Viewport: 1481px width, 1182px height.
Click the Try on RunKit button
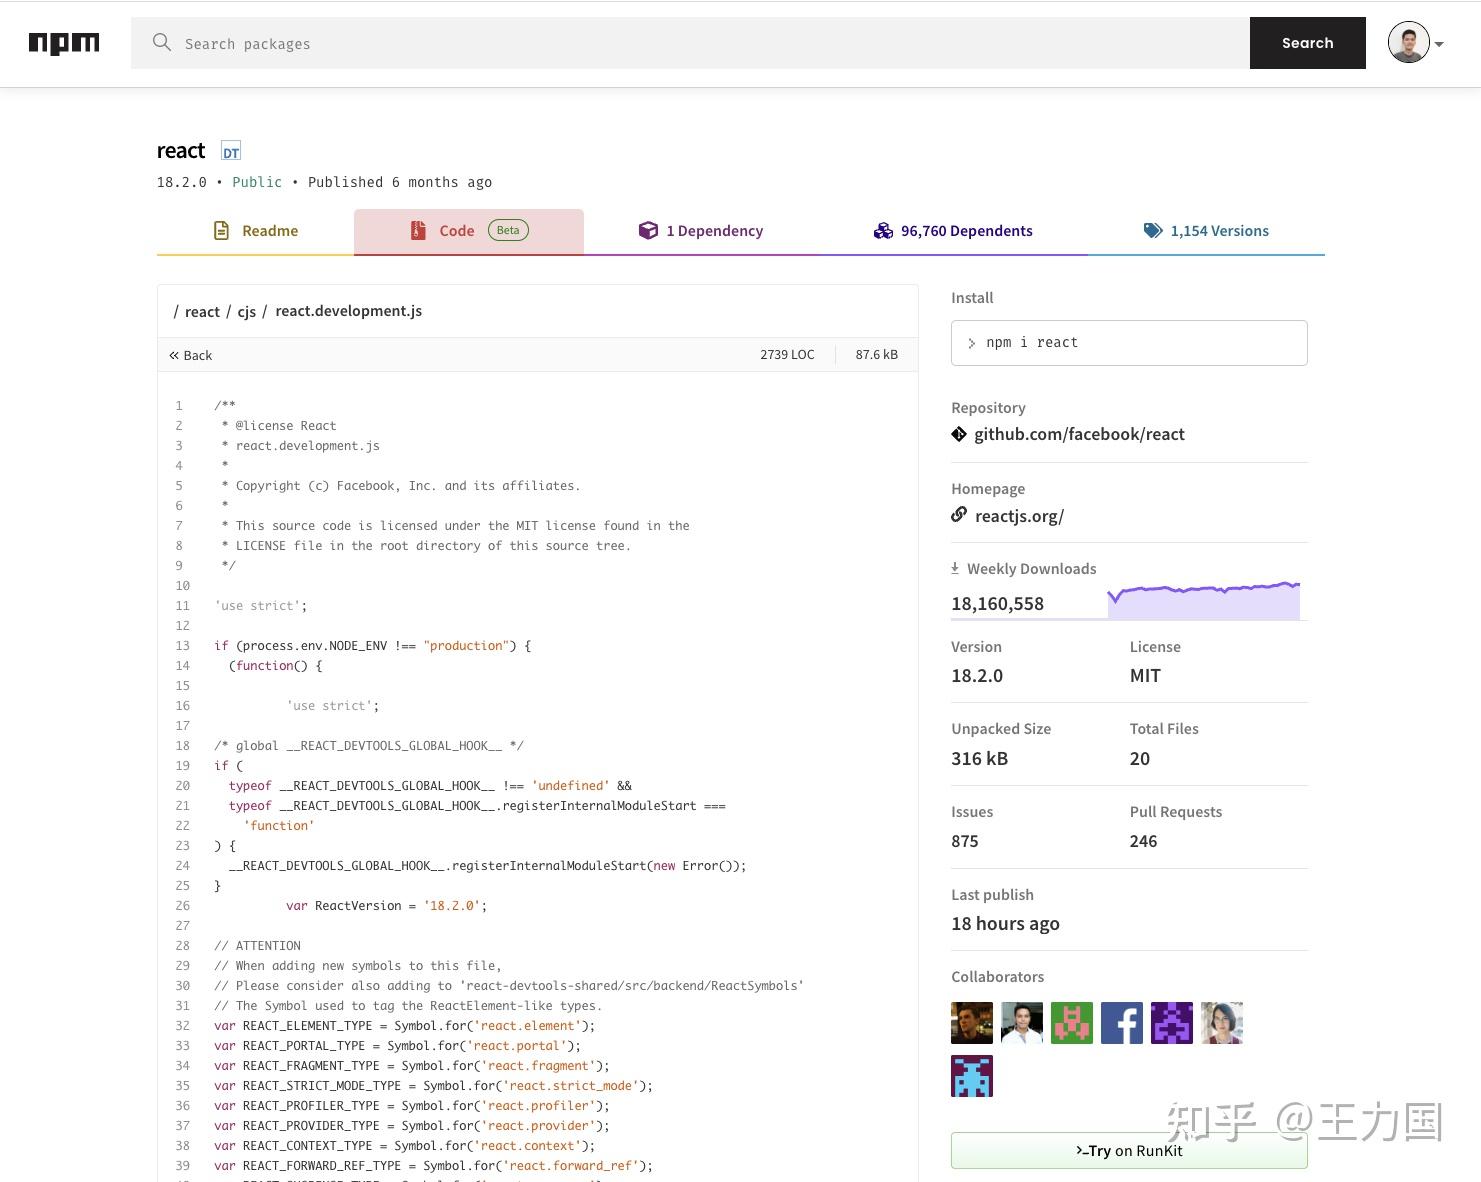coord(1129,1151)
